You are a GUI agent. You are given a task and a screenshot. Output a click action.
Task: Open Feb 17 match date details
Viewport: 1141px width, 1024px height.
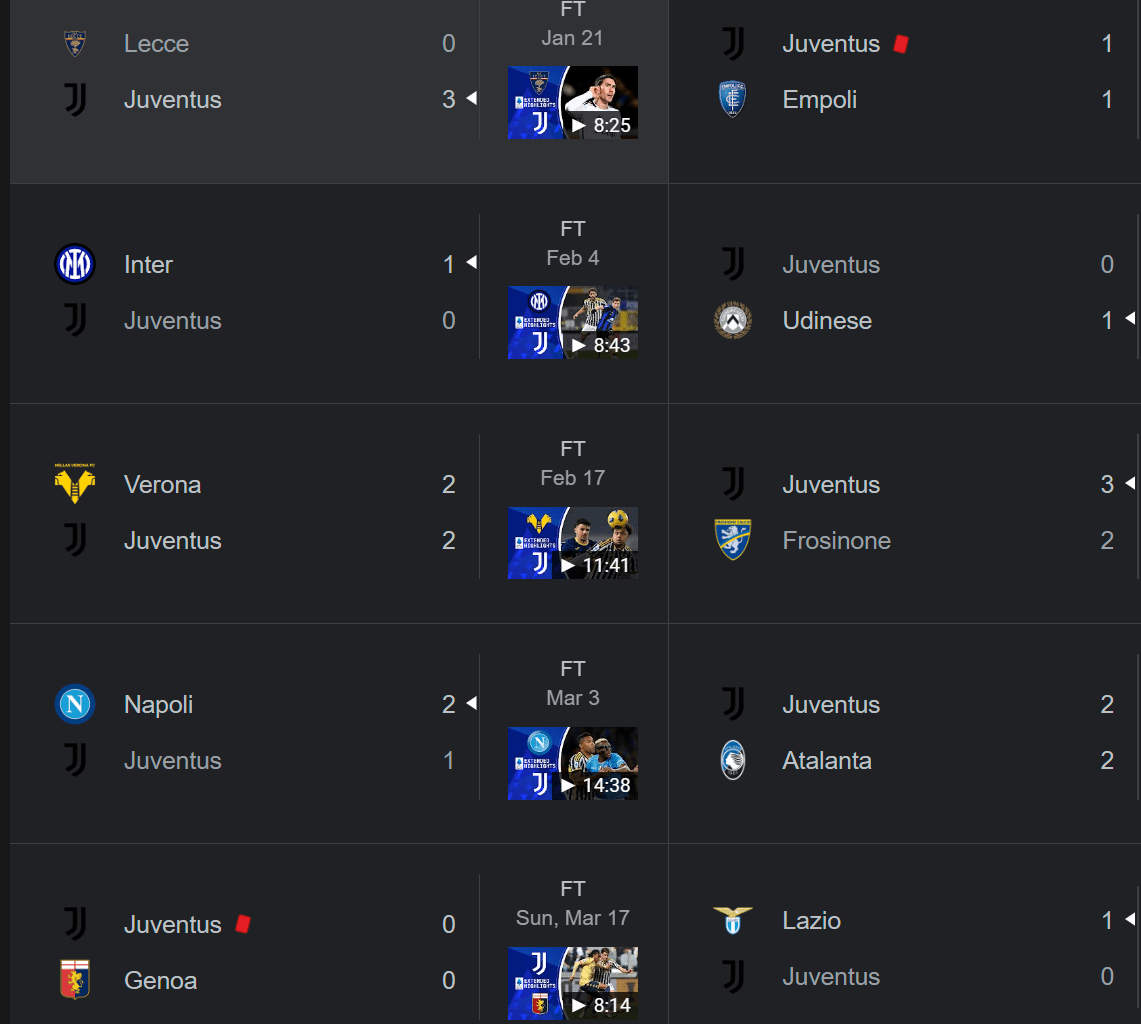pos(573,477)
